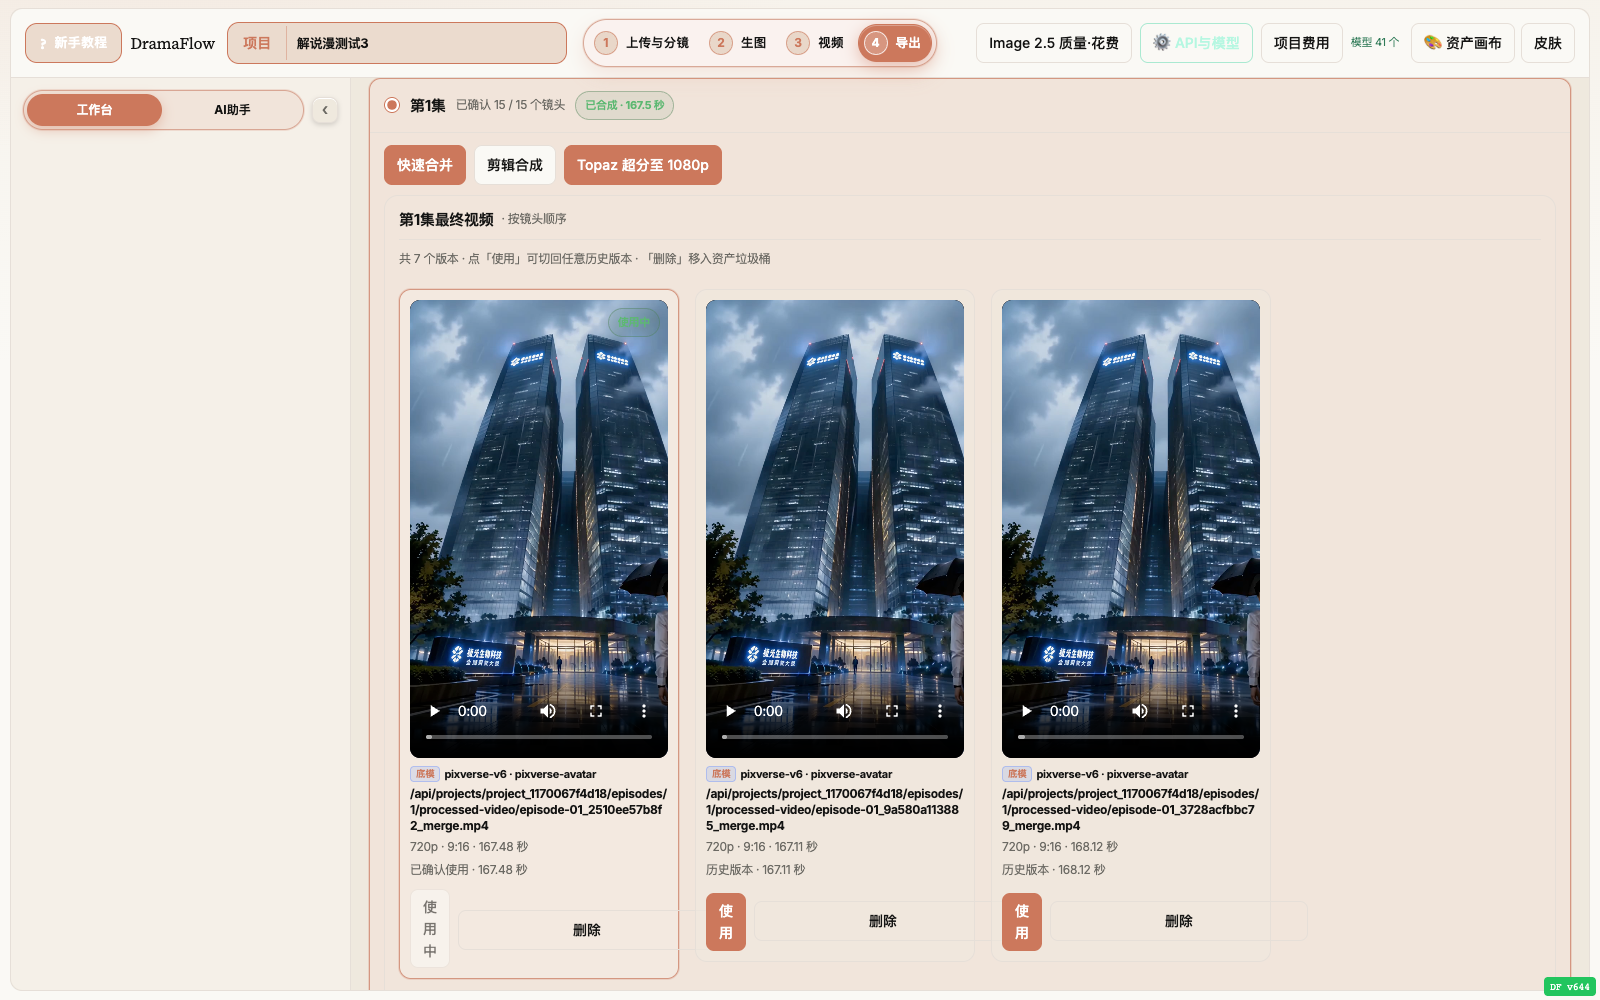Click the 快速合并 button
This screenshot has width=1600, height=1000.
coord(425,165)
